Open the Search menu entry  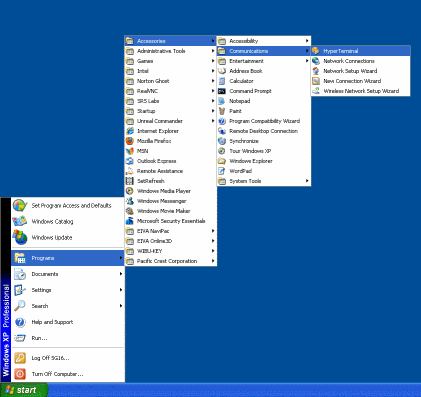coord(68,306)
